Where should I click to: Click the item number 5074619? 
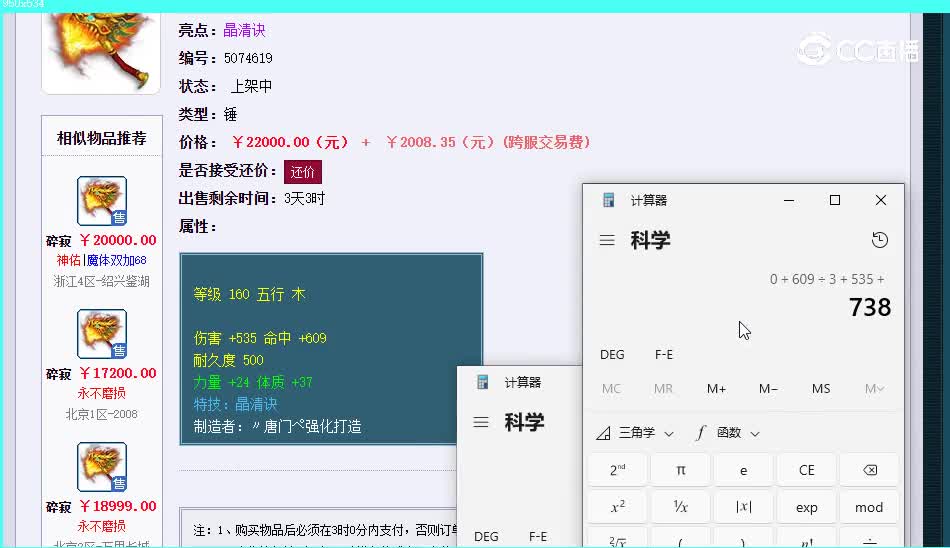click(x=248, y=58)
